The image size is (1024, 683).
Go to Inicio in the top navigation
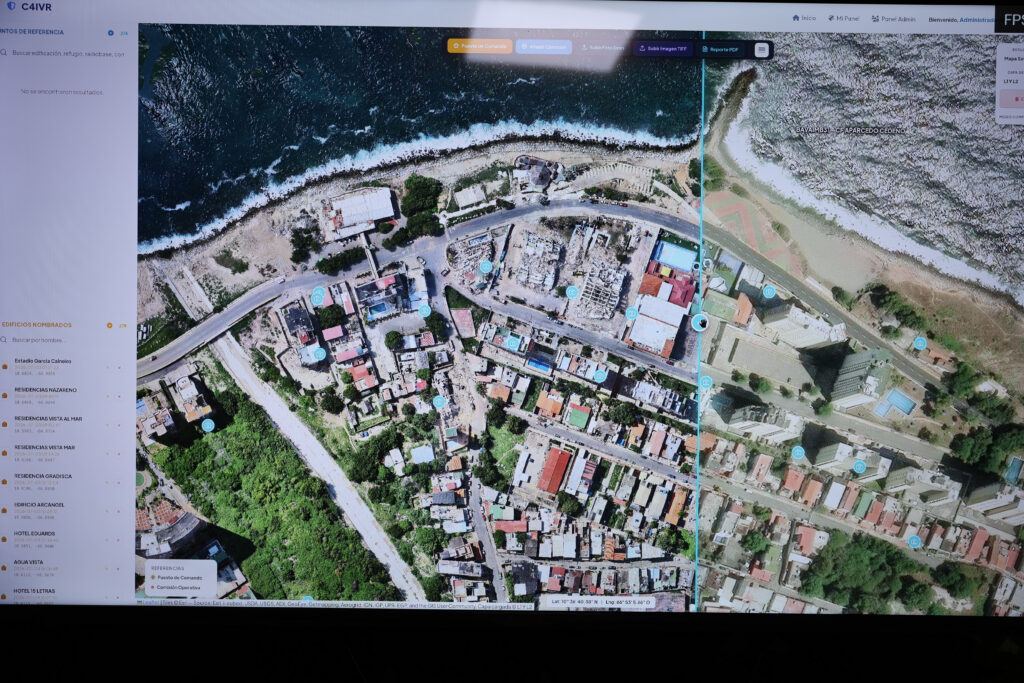tap(804, 18)
